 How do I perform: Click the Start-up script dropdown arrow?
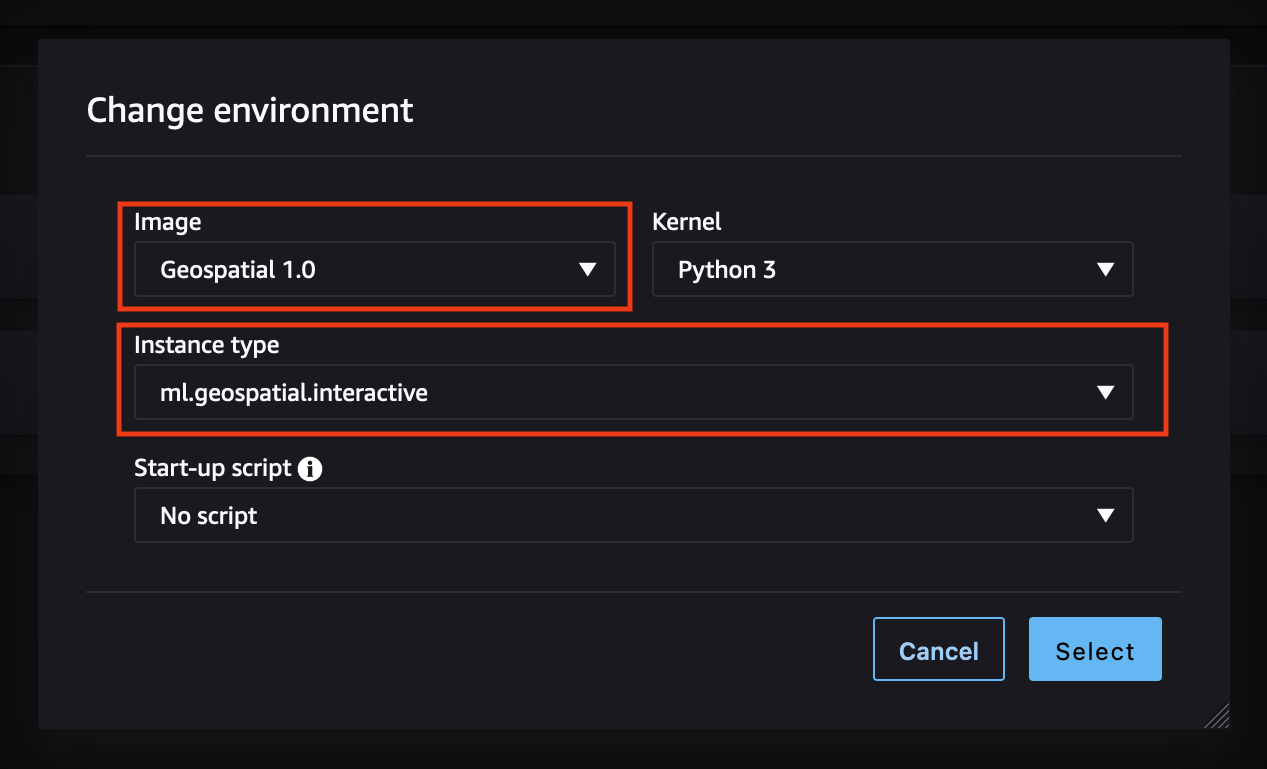pyautogui.click(x=1105, y=515)
